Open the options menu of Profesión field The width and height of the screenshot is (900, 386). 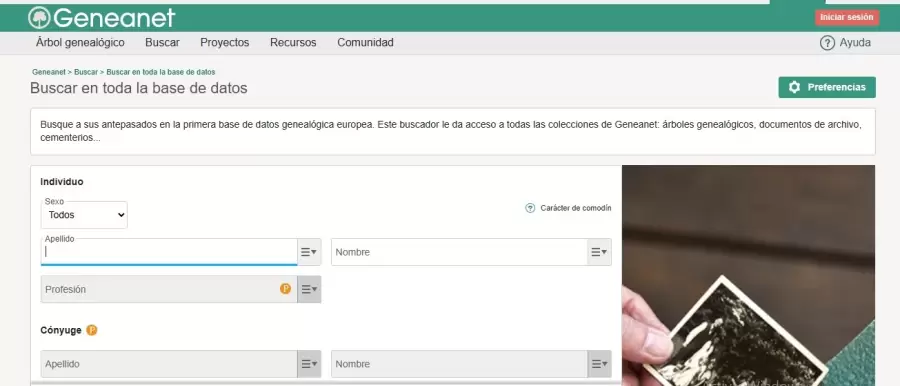(x=309, y=289)
